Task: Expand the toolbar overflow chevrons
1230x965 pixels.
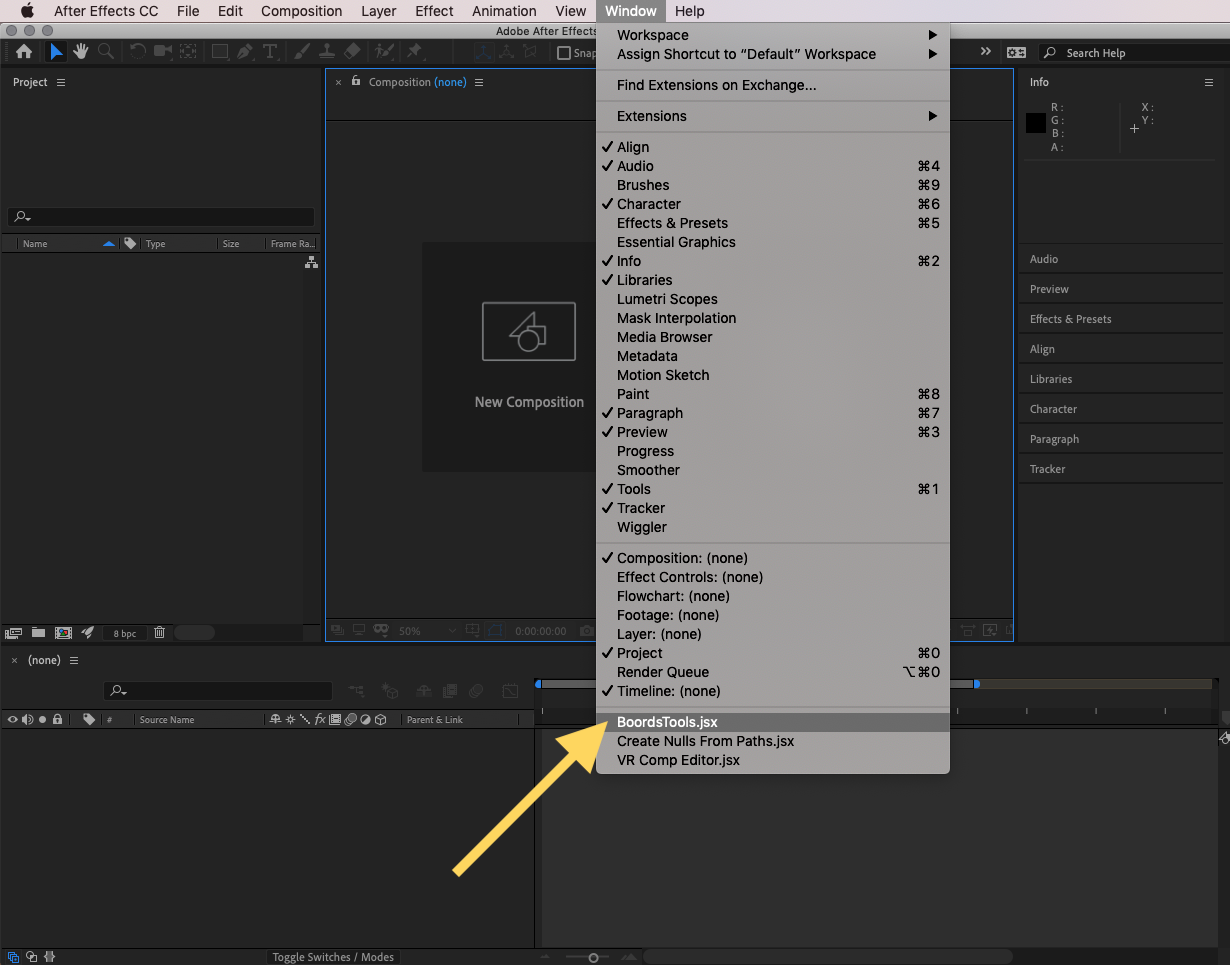Action: [x=985, y=52]
